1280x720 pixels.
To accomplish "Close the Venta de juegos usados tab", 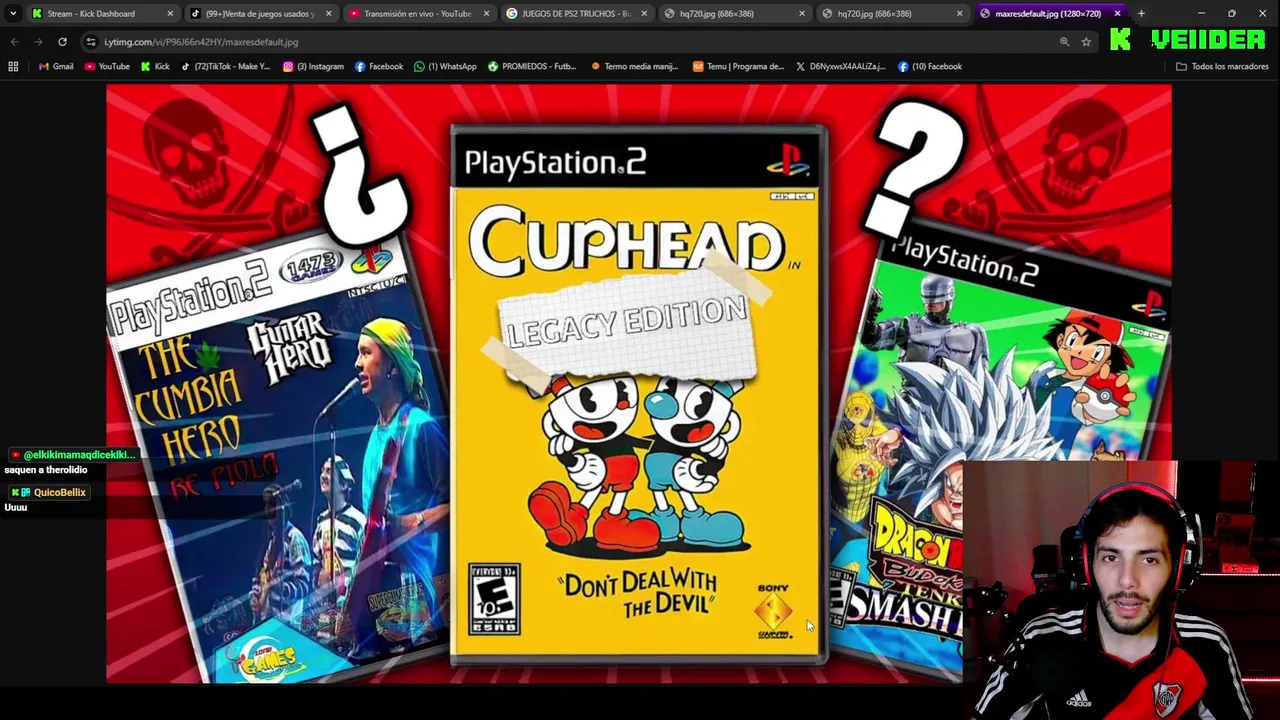I will [328, 13].
